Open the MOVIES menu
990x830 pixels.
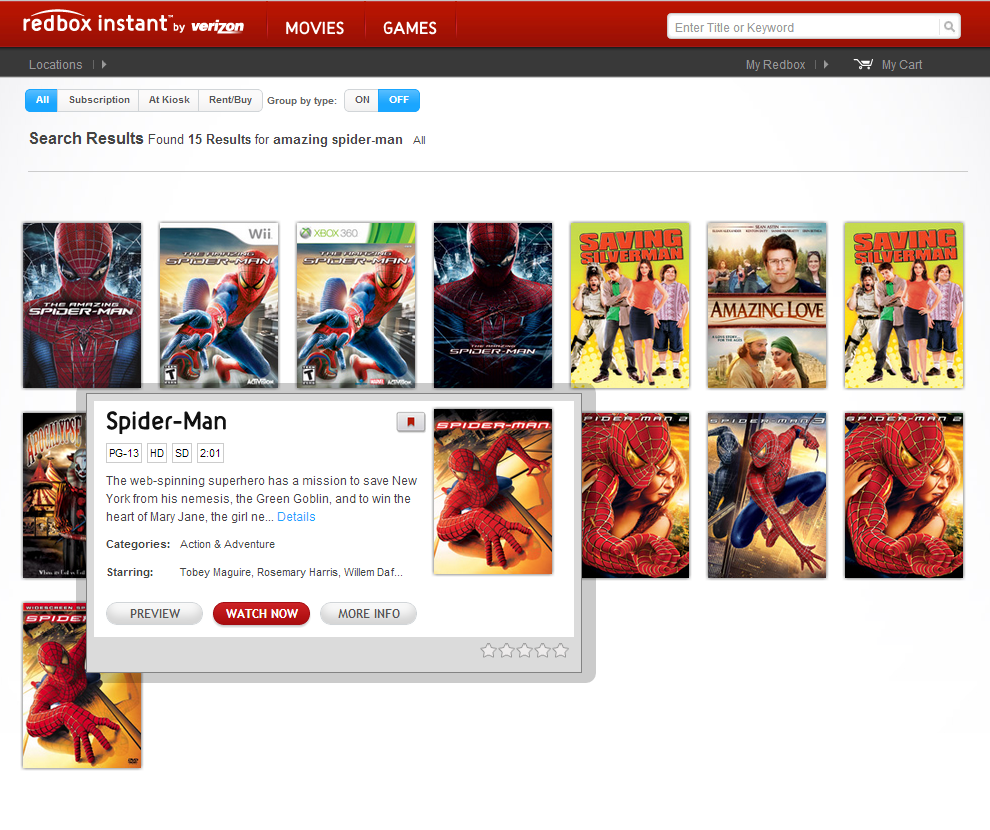[x=314, y=29]
